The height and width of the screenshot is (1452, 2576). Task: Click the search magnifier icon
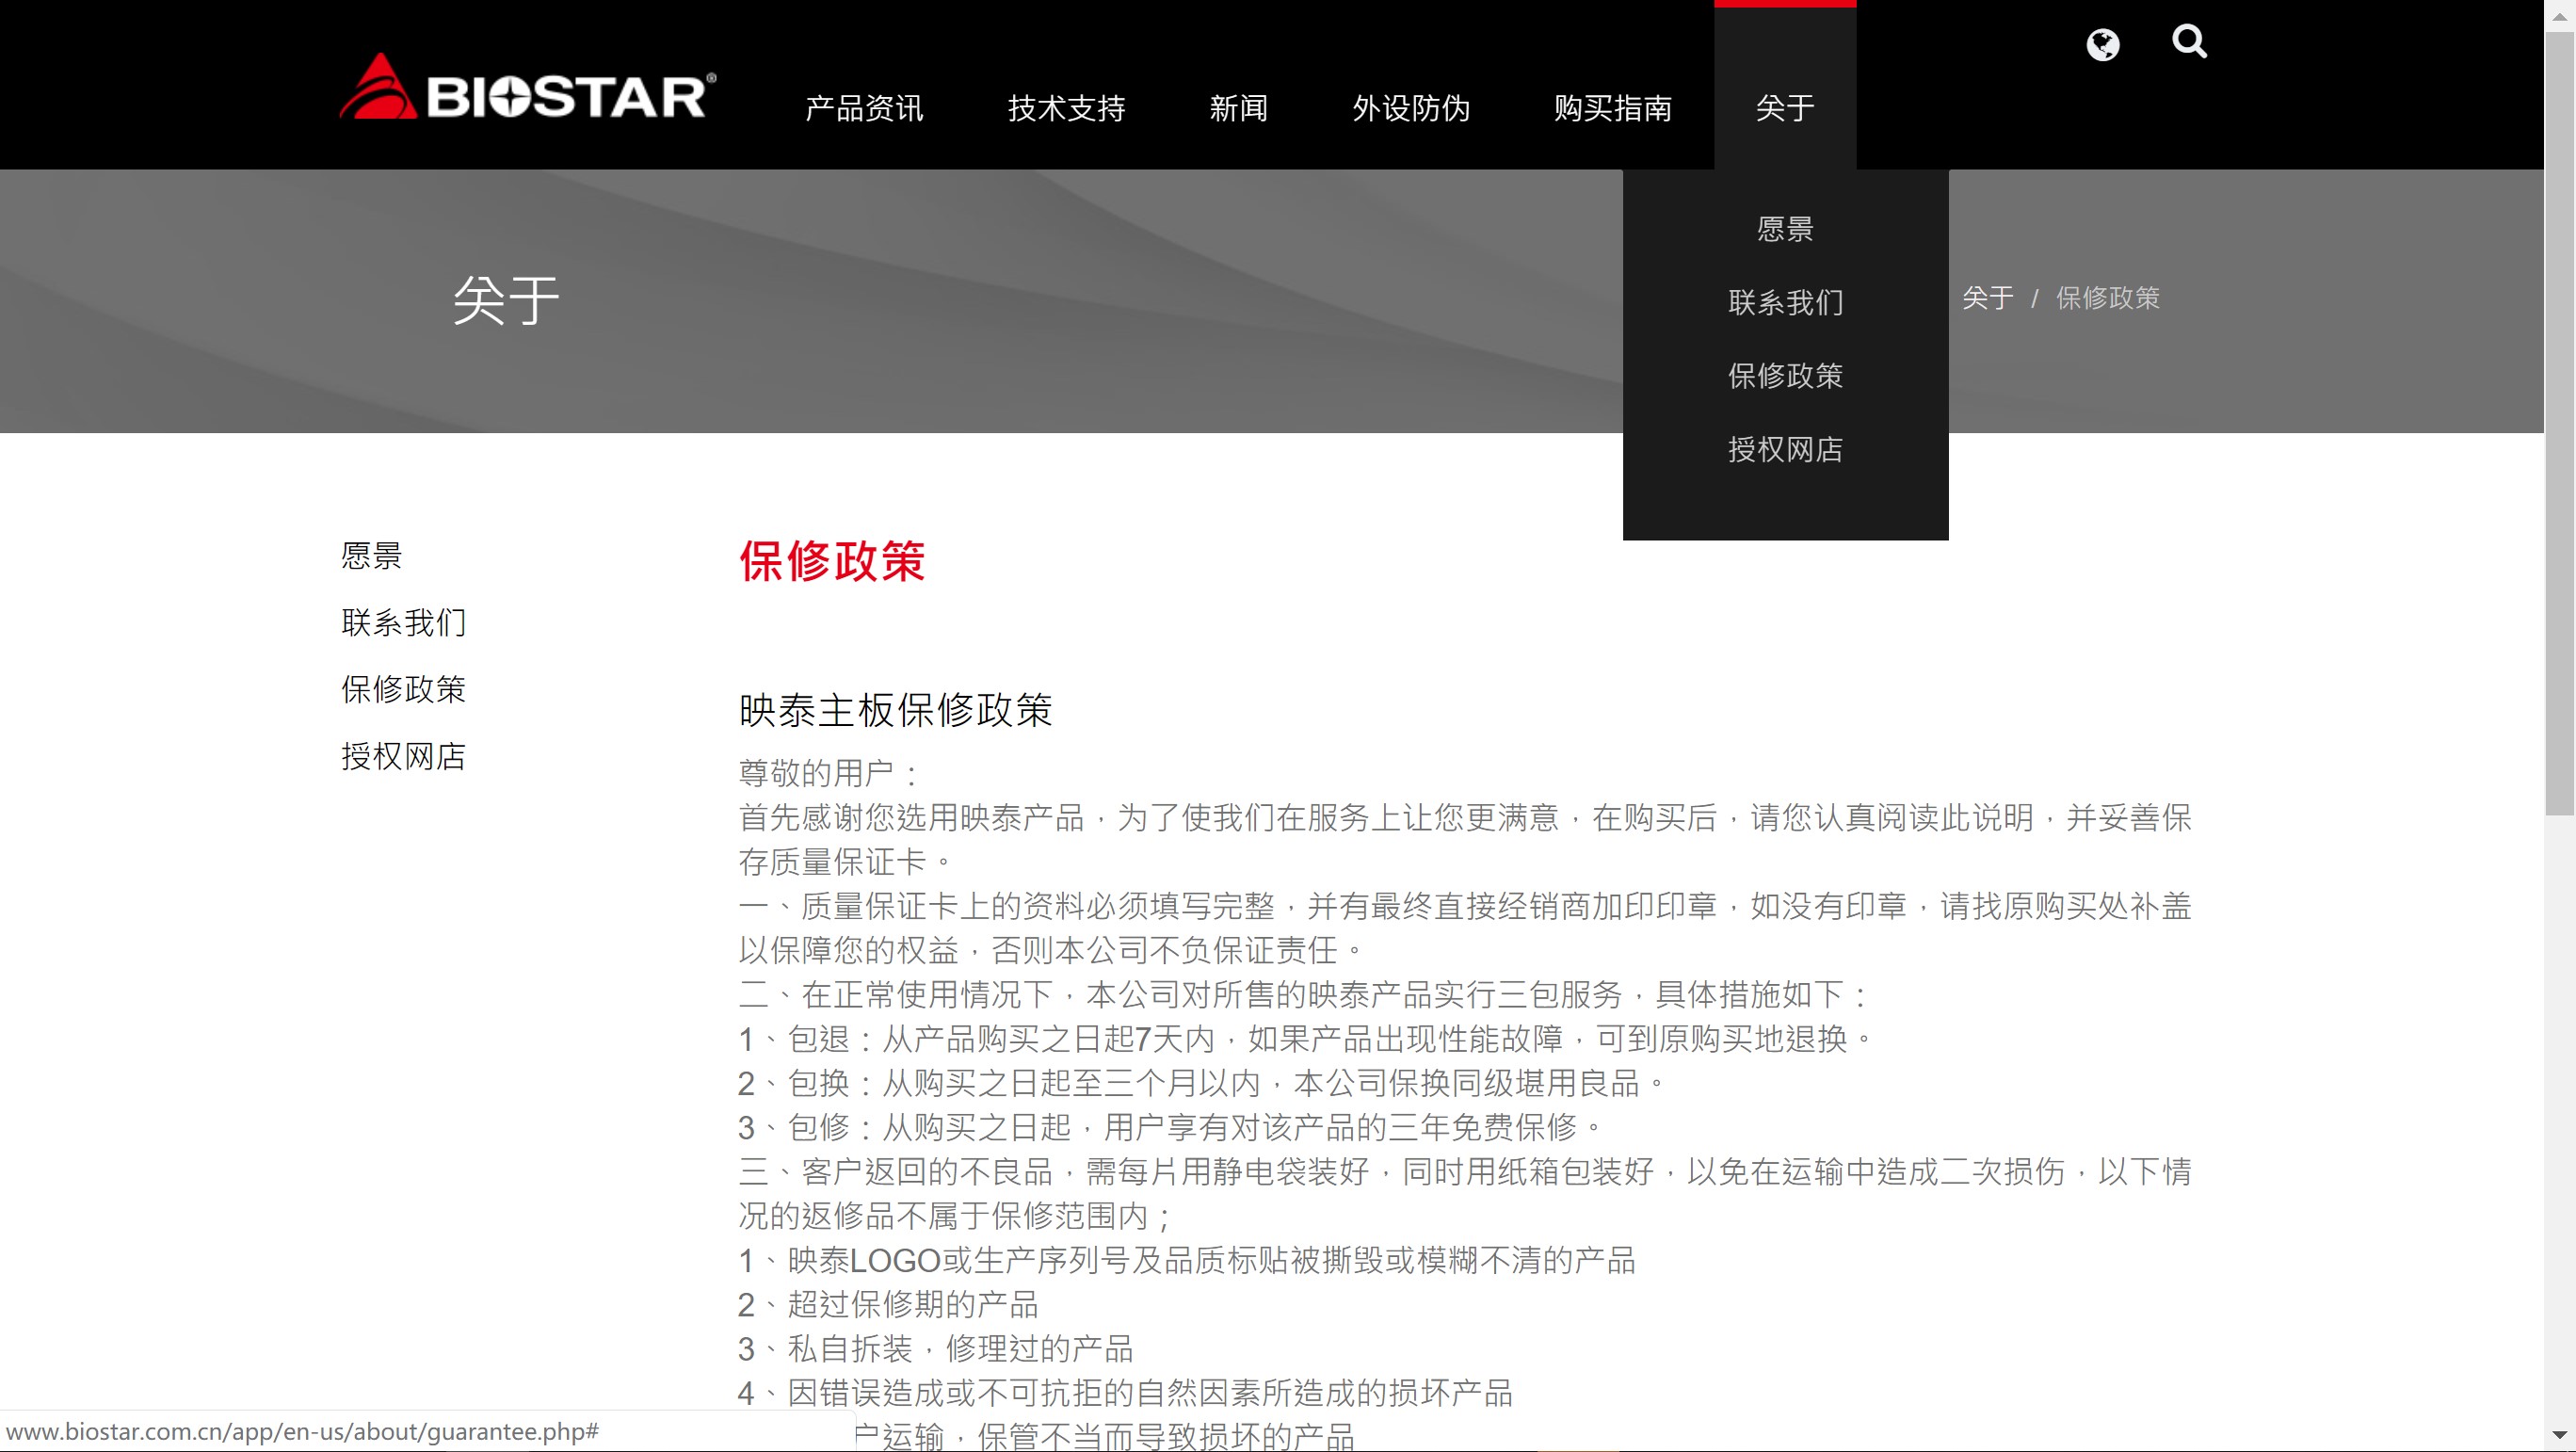click(x=2189, y=42)
